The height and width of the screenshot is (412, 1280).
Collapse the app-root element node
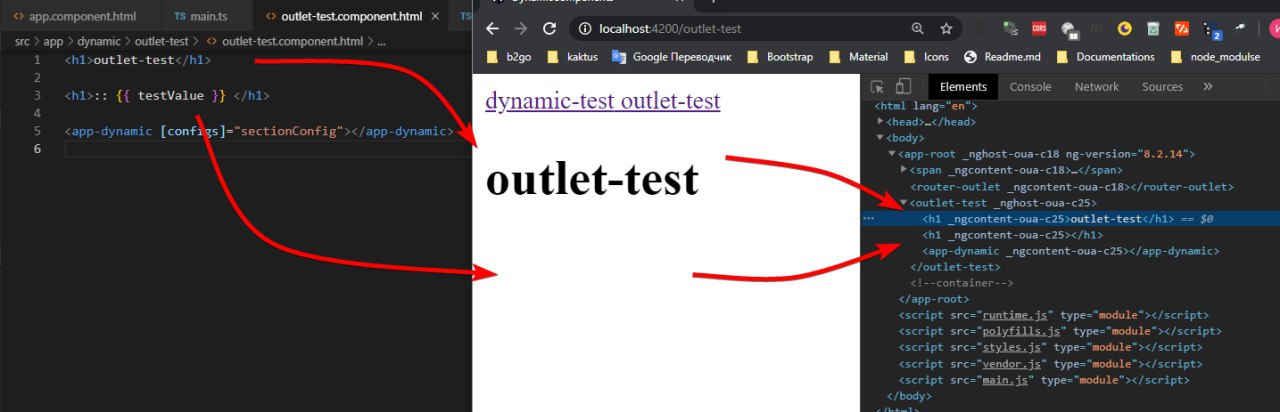892,154
